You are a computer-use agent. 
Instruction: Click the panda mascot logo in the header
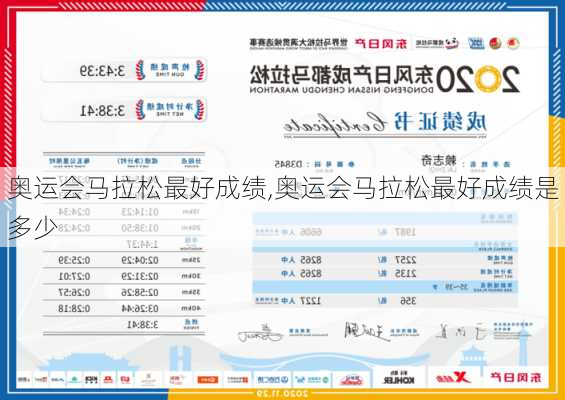(x=452, y=43)
